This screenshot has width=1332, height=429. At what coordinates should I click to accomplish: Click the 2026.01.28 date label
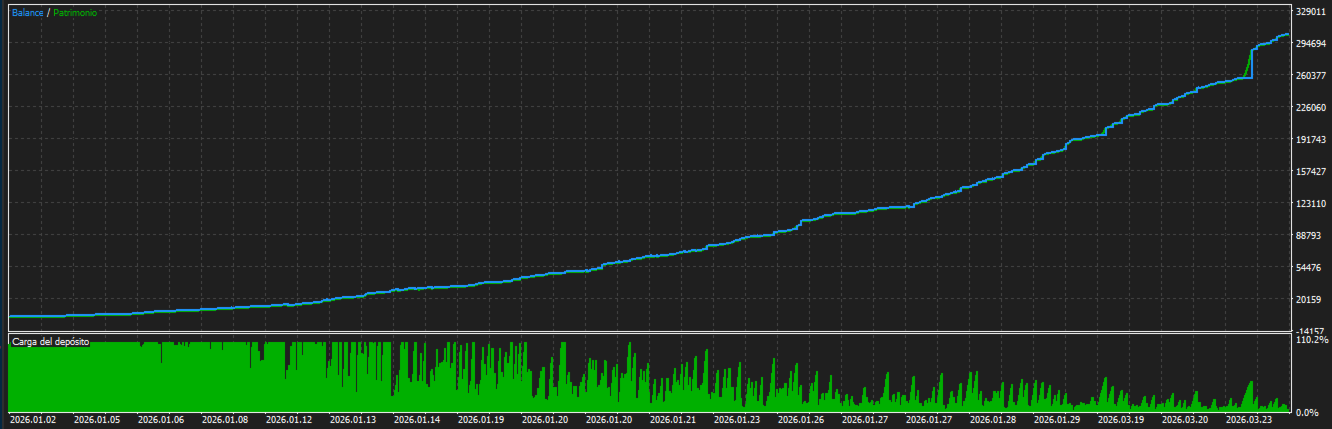pos(993,421)
